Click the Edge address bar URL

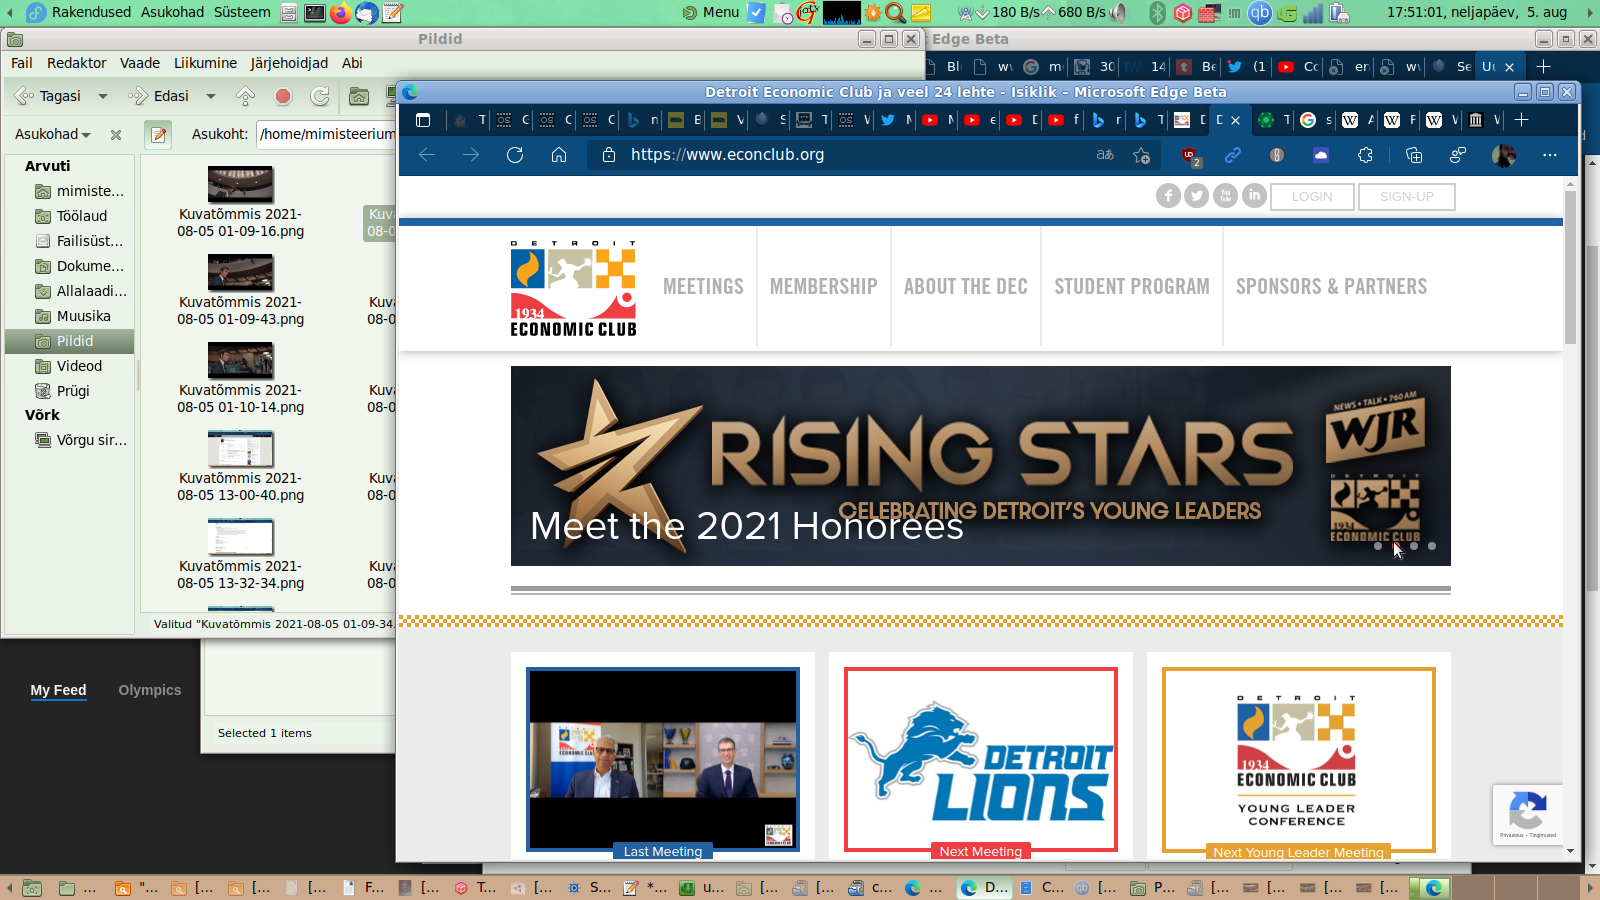(727, 155)
